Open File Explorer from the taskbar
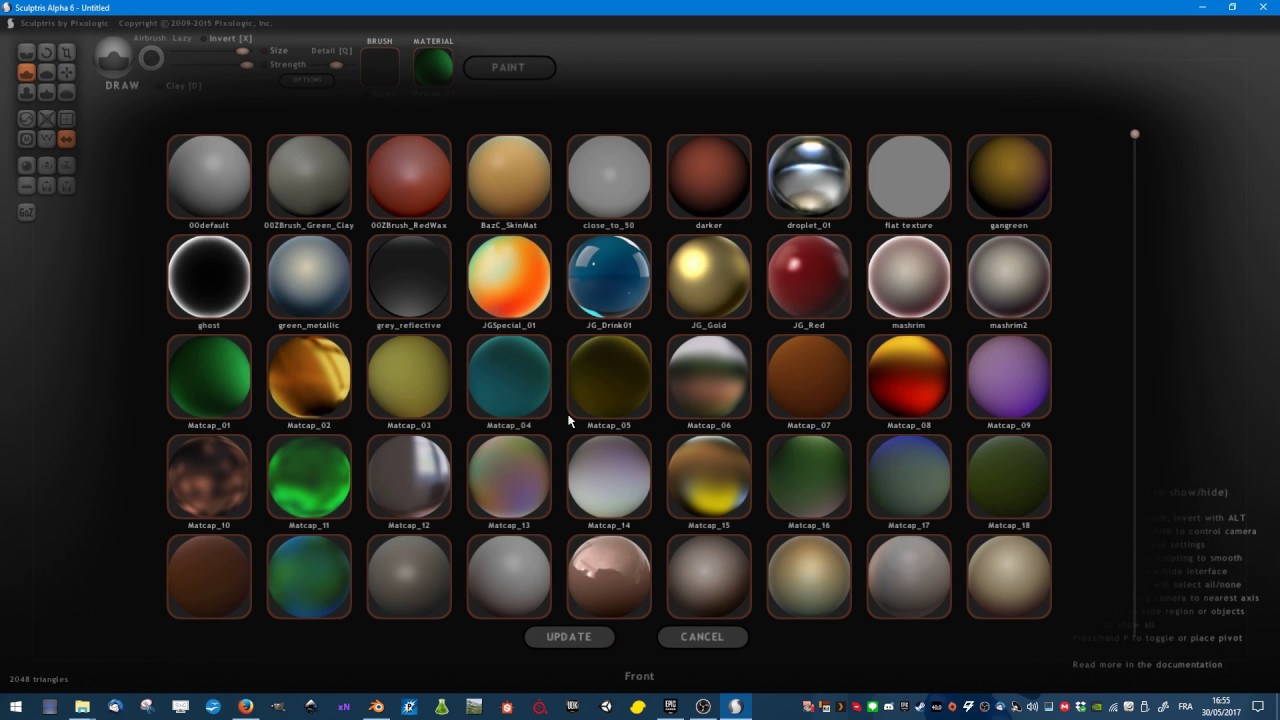This screenshot has width=1280, height=720. (82, 707)
